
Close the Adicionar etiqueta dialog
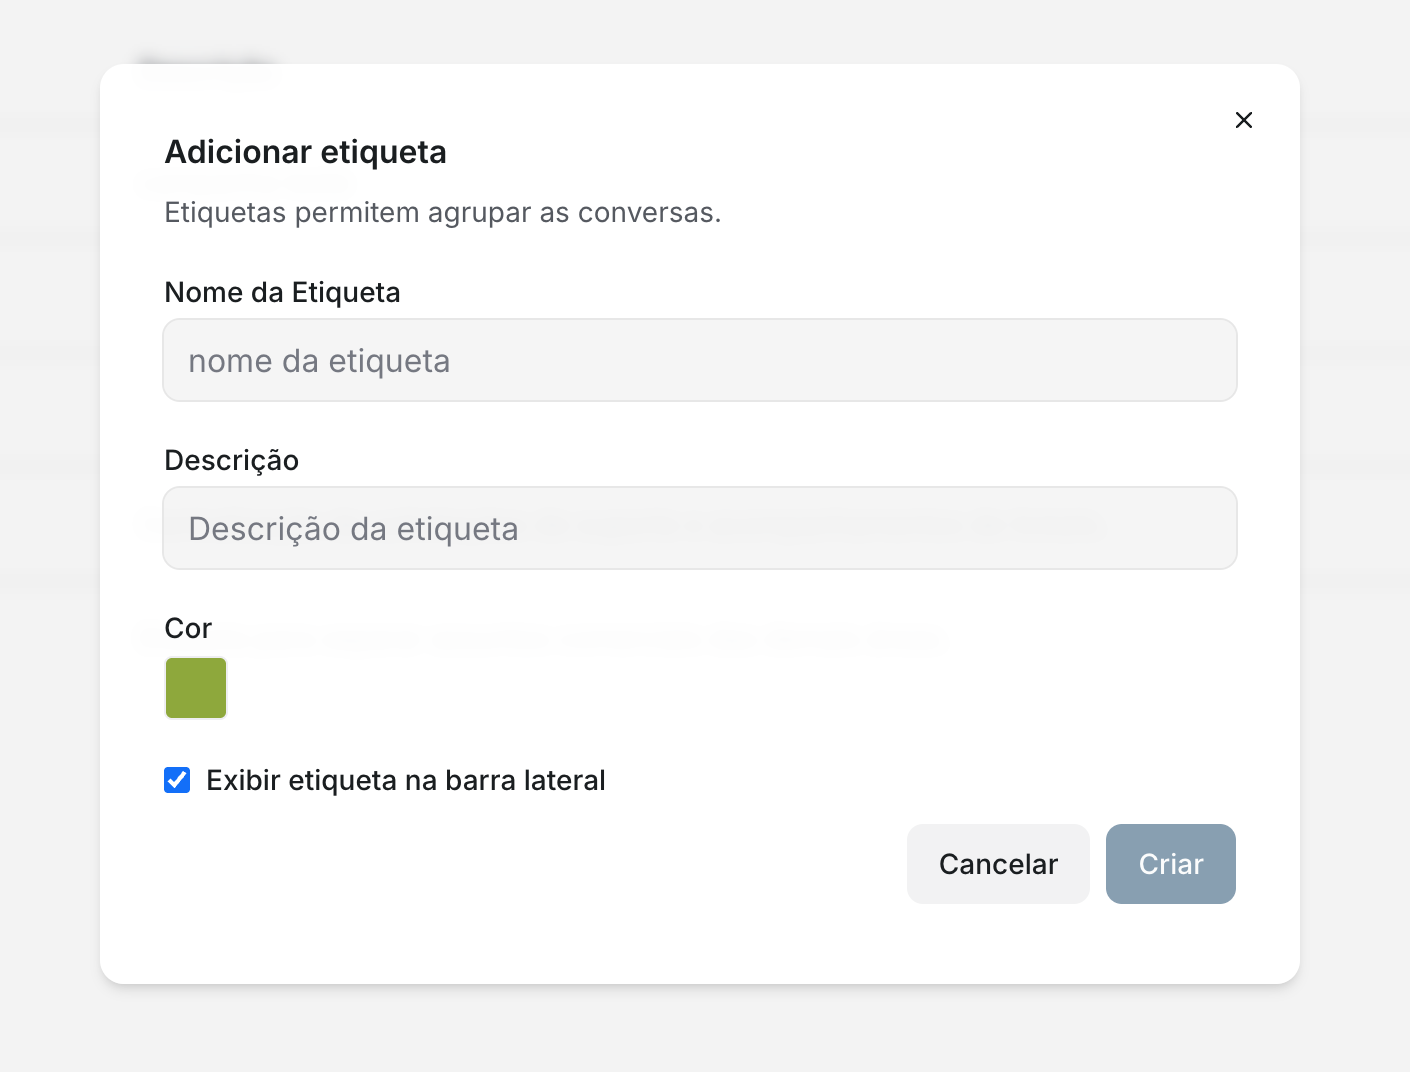click(x=1243, y=120)
